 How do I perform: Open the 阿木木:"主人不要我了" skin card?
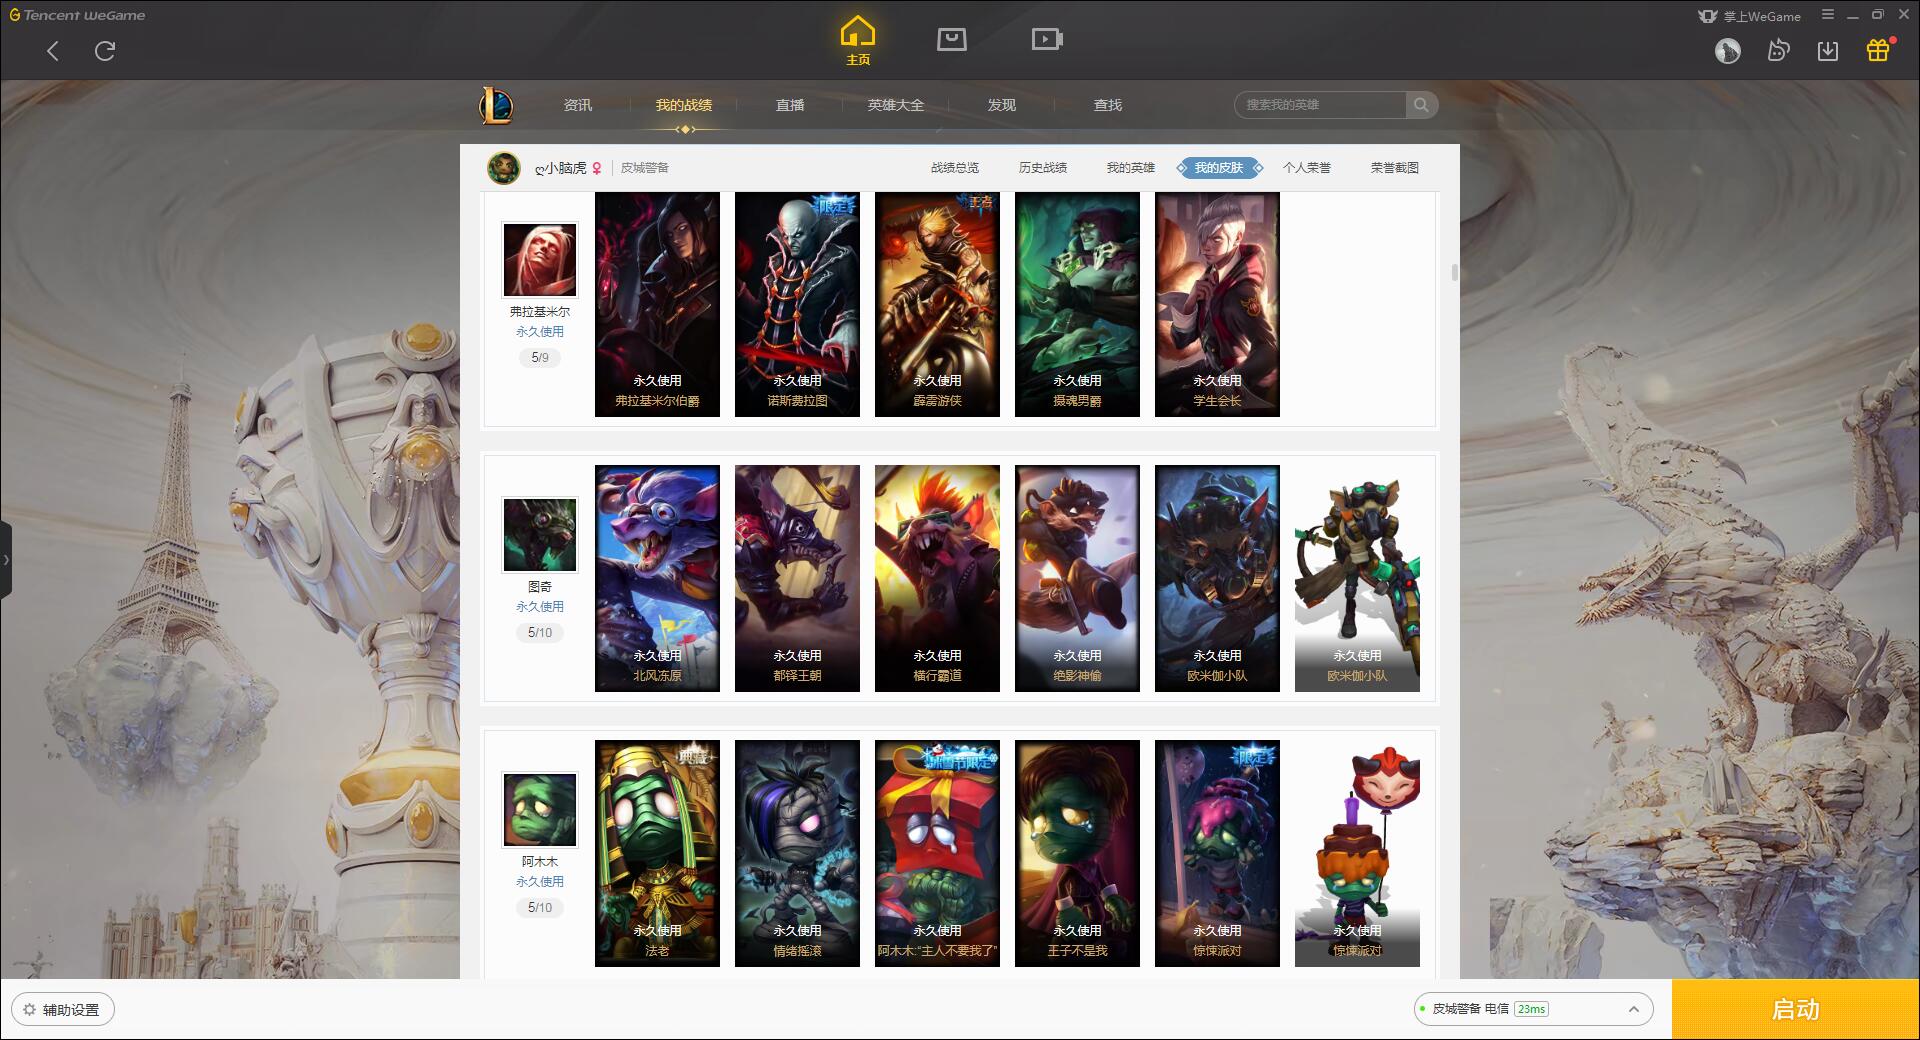(937, 853)
